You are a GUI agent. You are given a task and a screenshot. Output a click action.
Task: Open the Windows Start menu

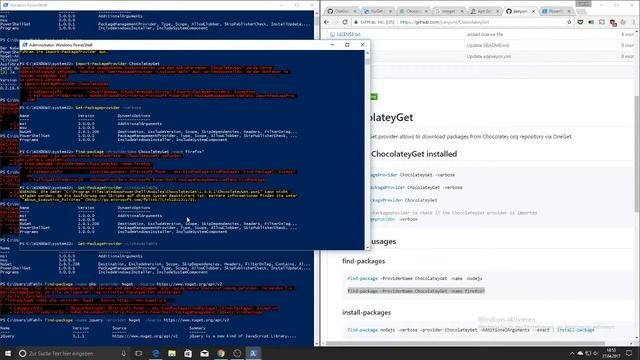(x=8, y=353)
